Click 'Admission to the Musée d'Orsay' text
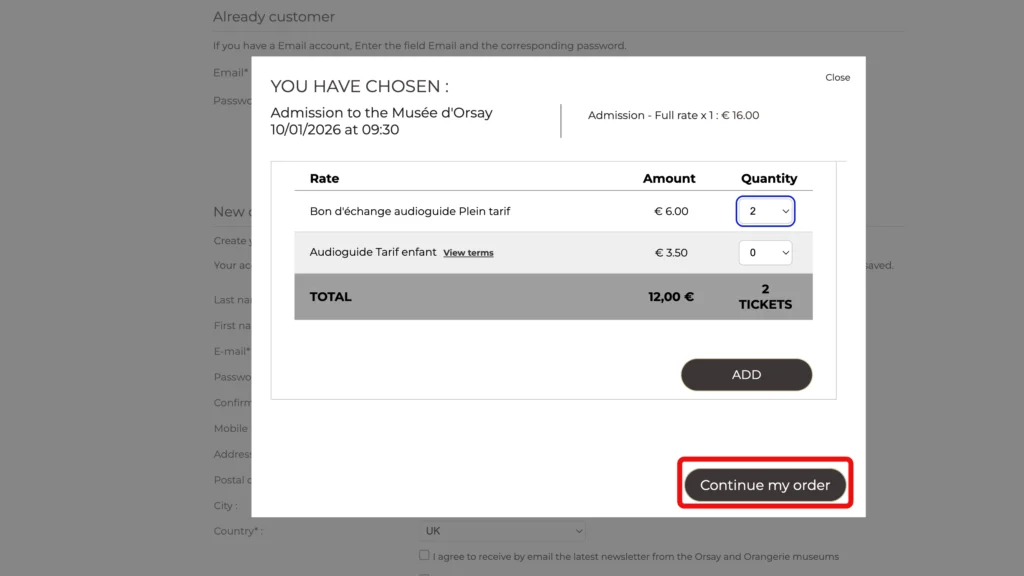This screenshot has width=1024, height=576. coord(381,113)
